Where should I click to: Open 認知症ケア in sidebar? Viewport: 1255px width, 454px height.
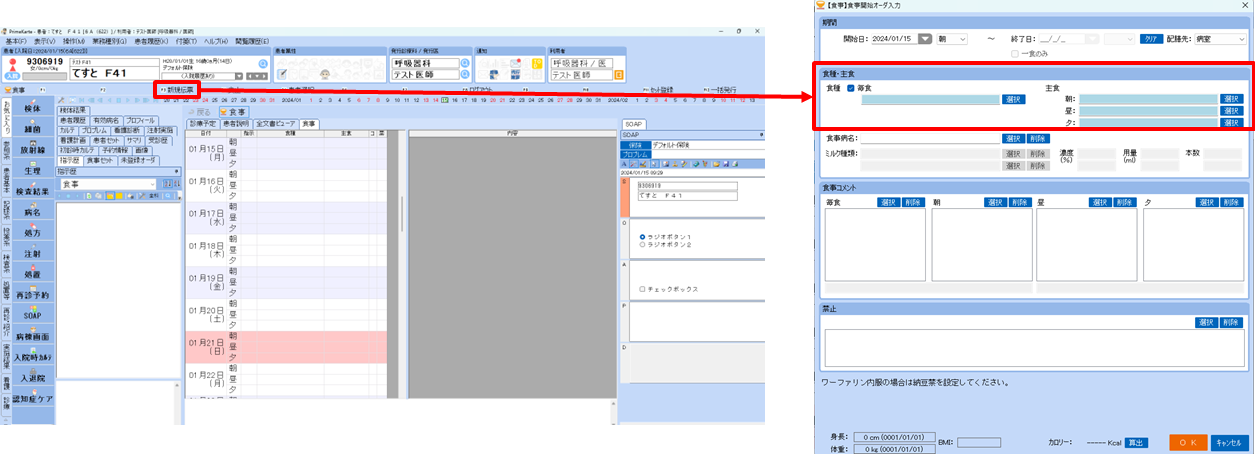click(x=32, y=398)
